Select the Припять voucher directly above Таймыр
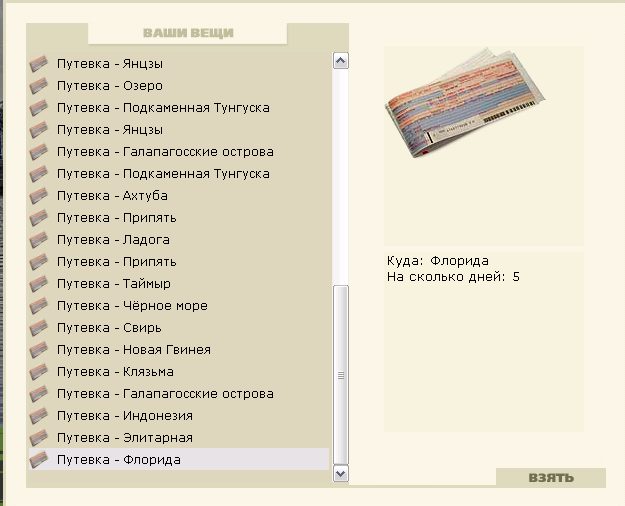The image size is (625, 506). click(179, 262)
